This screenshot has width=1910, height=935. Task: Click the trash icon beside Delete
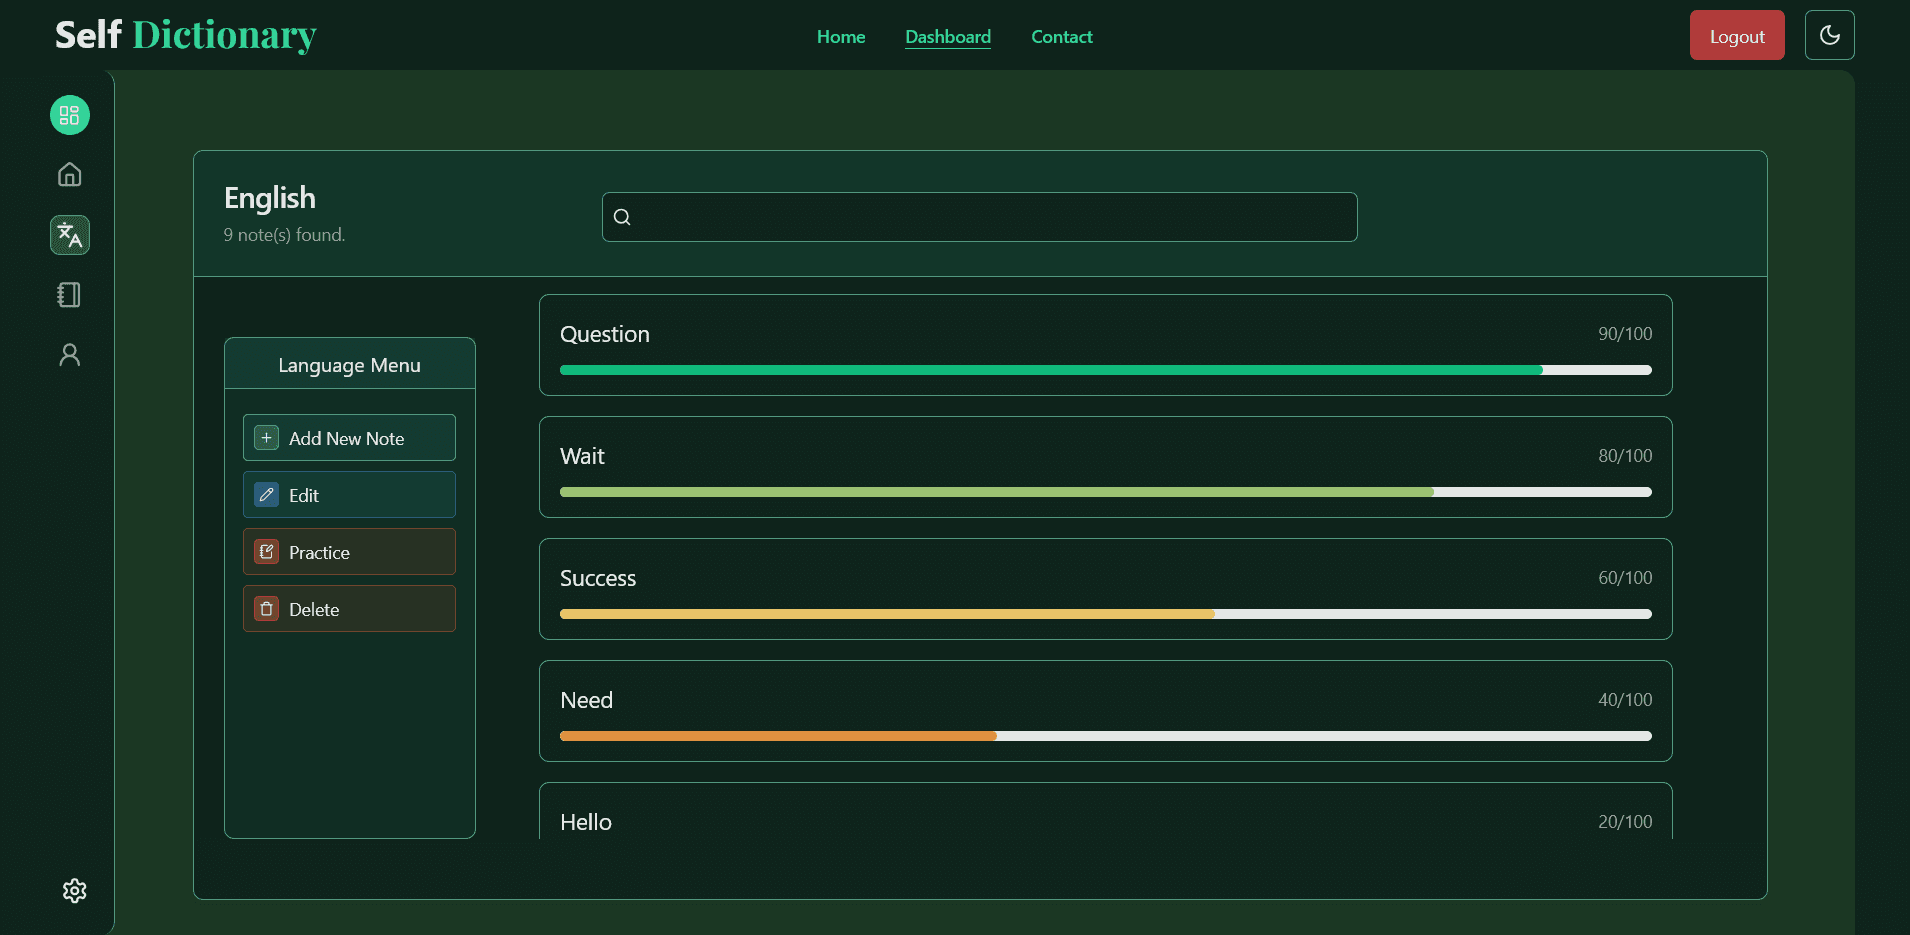[x=266, y=609]
